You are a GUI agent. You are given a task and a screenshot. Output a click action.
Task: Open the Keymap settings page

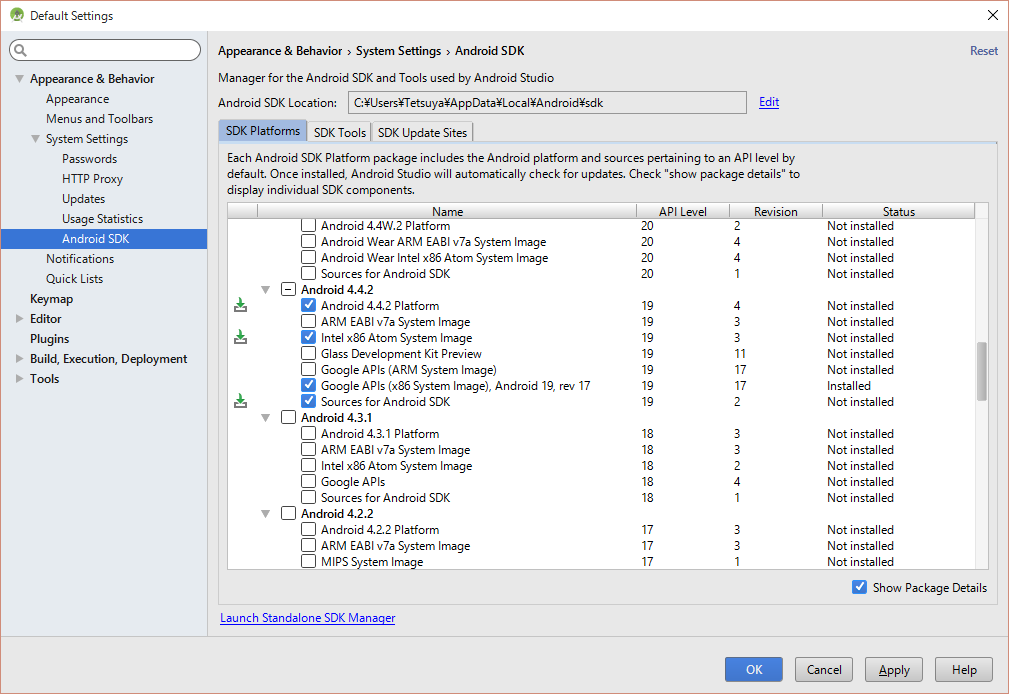[x=51, y=299]
